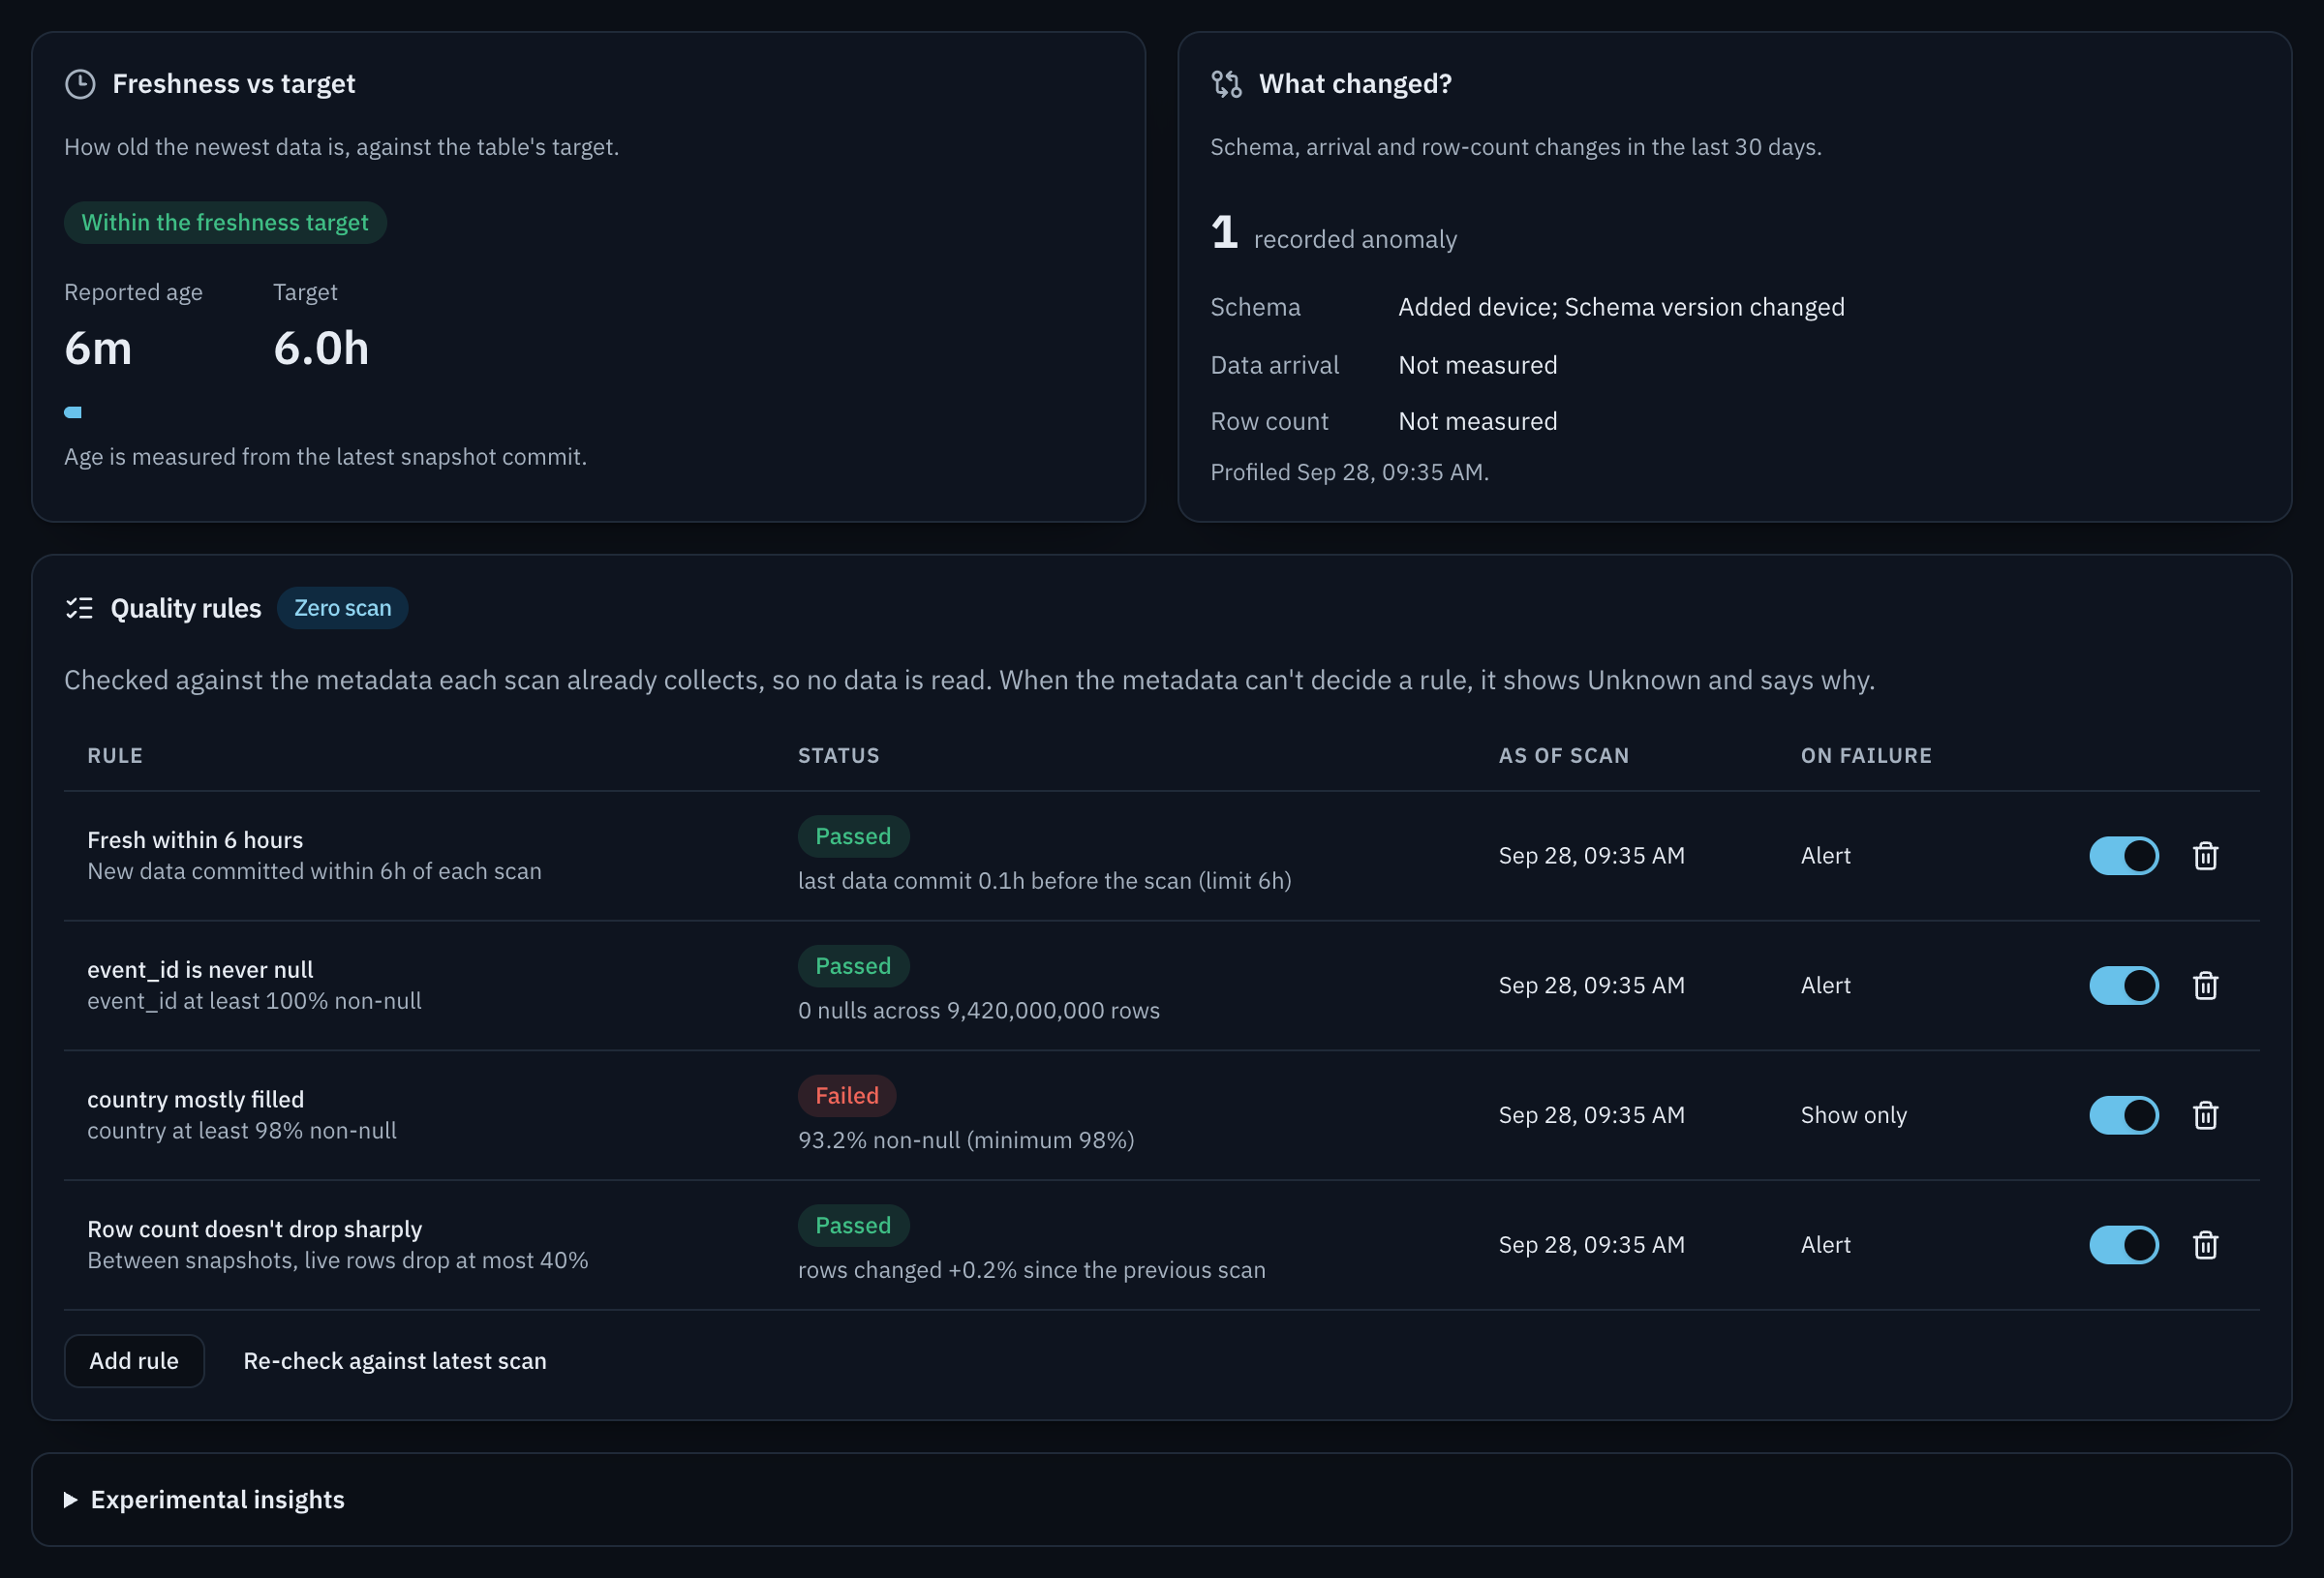
Task: Click 'Profiled Sep 28, 09:35 AM.' text
Action: coord(1350,472)
